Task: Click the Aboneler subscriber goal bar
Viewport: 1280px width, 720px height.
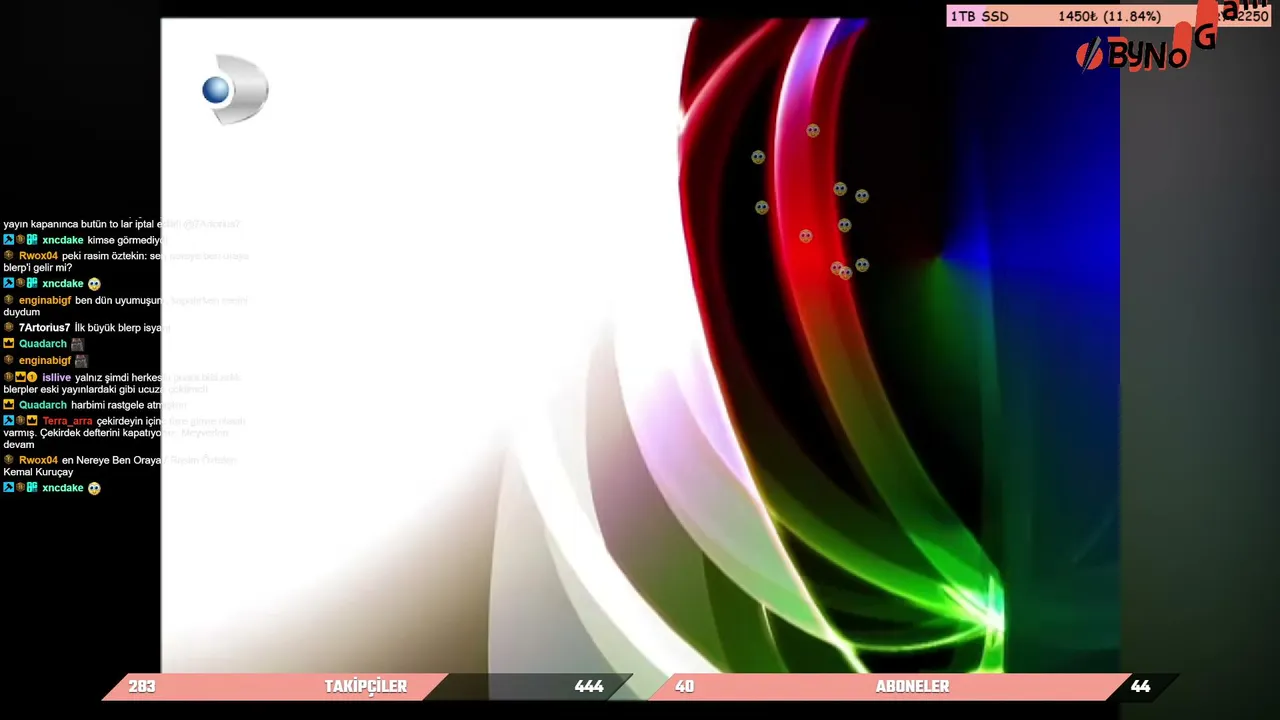Action: tap(913, 686)
